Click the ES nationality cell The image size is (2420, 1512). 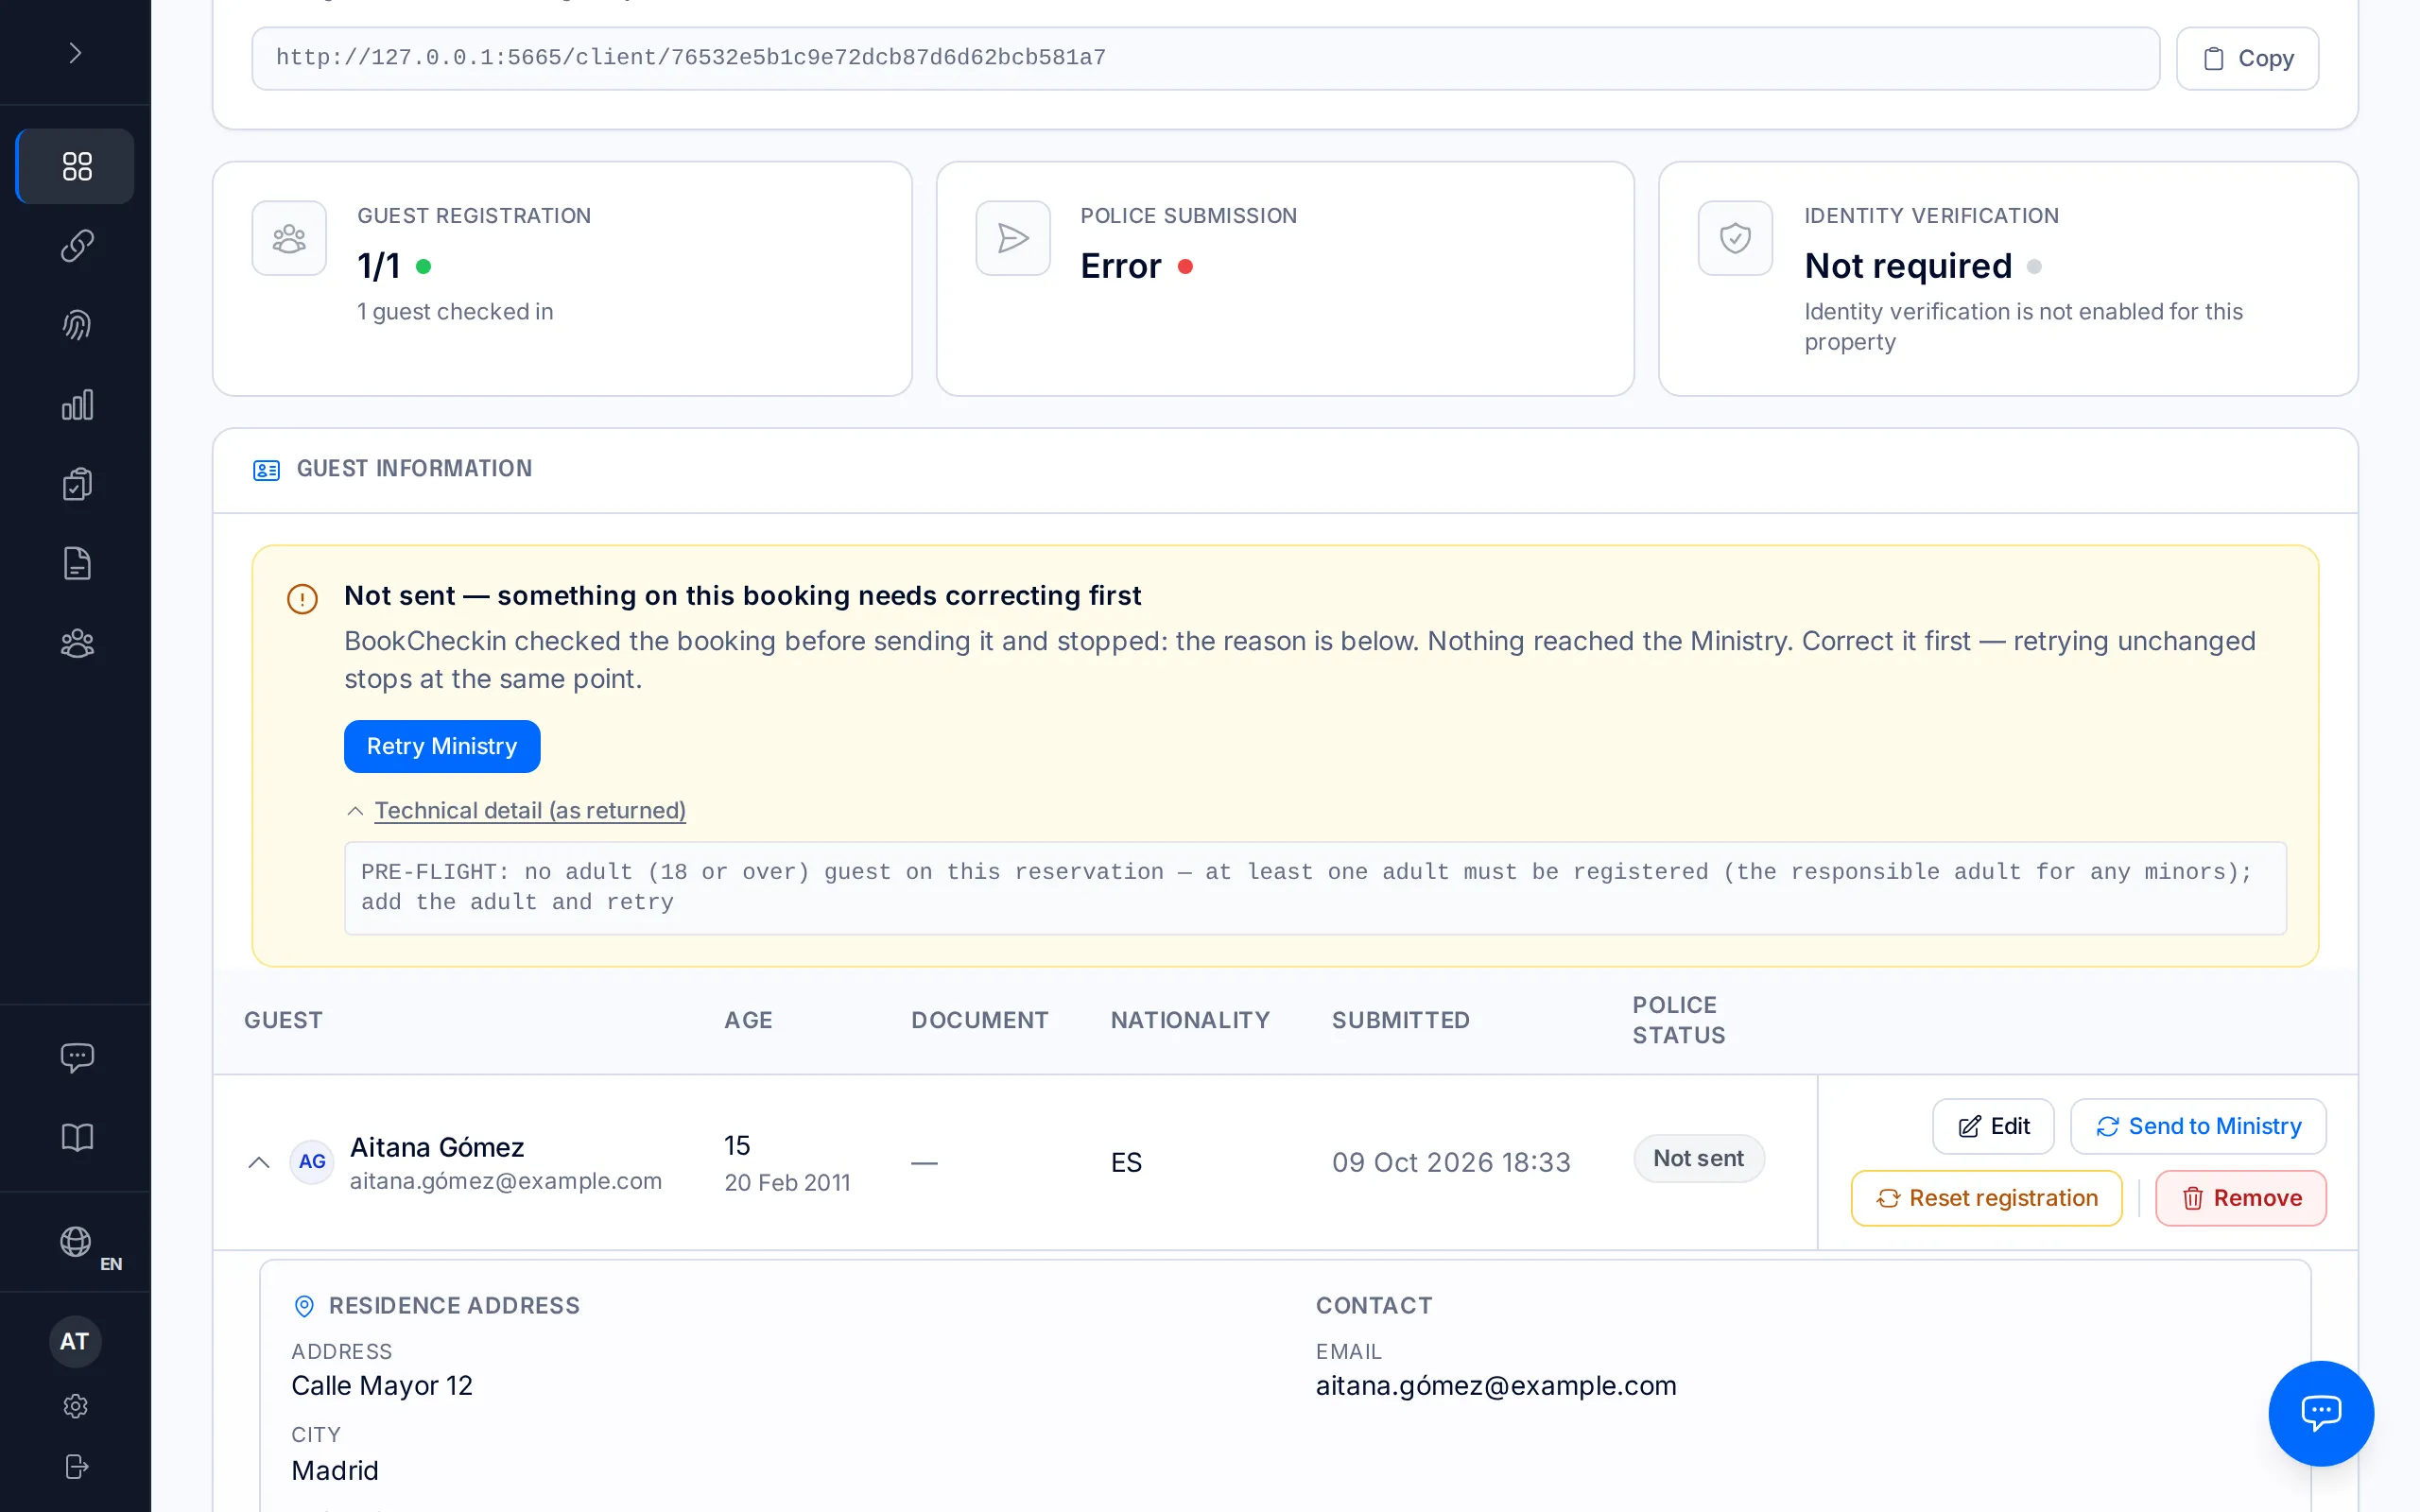coord(1126,1162)
